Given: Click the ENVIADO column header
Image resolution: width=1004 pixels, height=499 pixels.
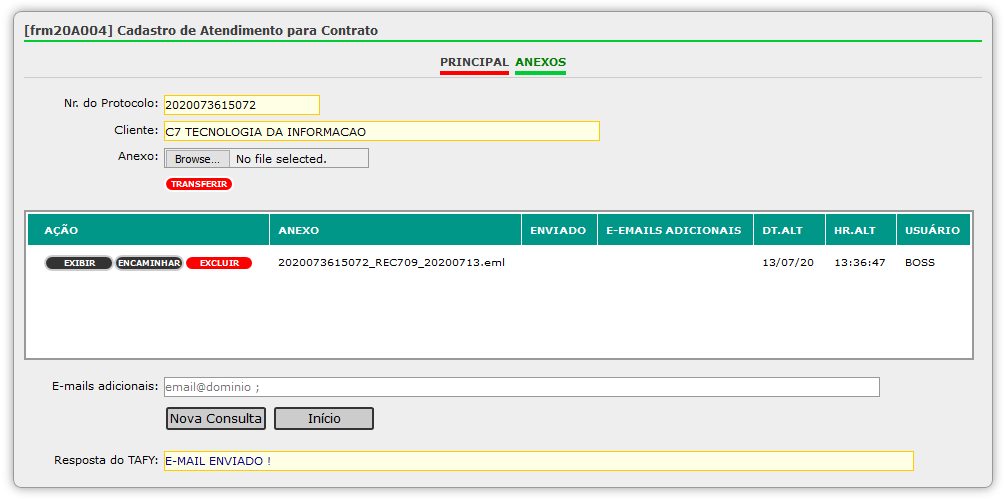Looking at the screenshot, I should [x=560, y=230].
